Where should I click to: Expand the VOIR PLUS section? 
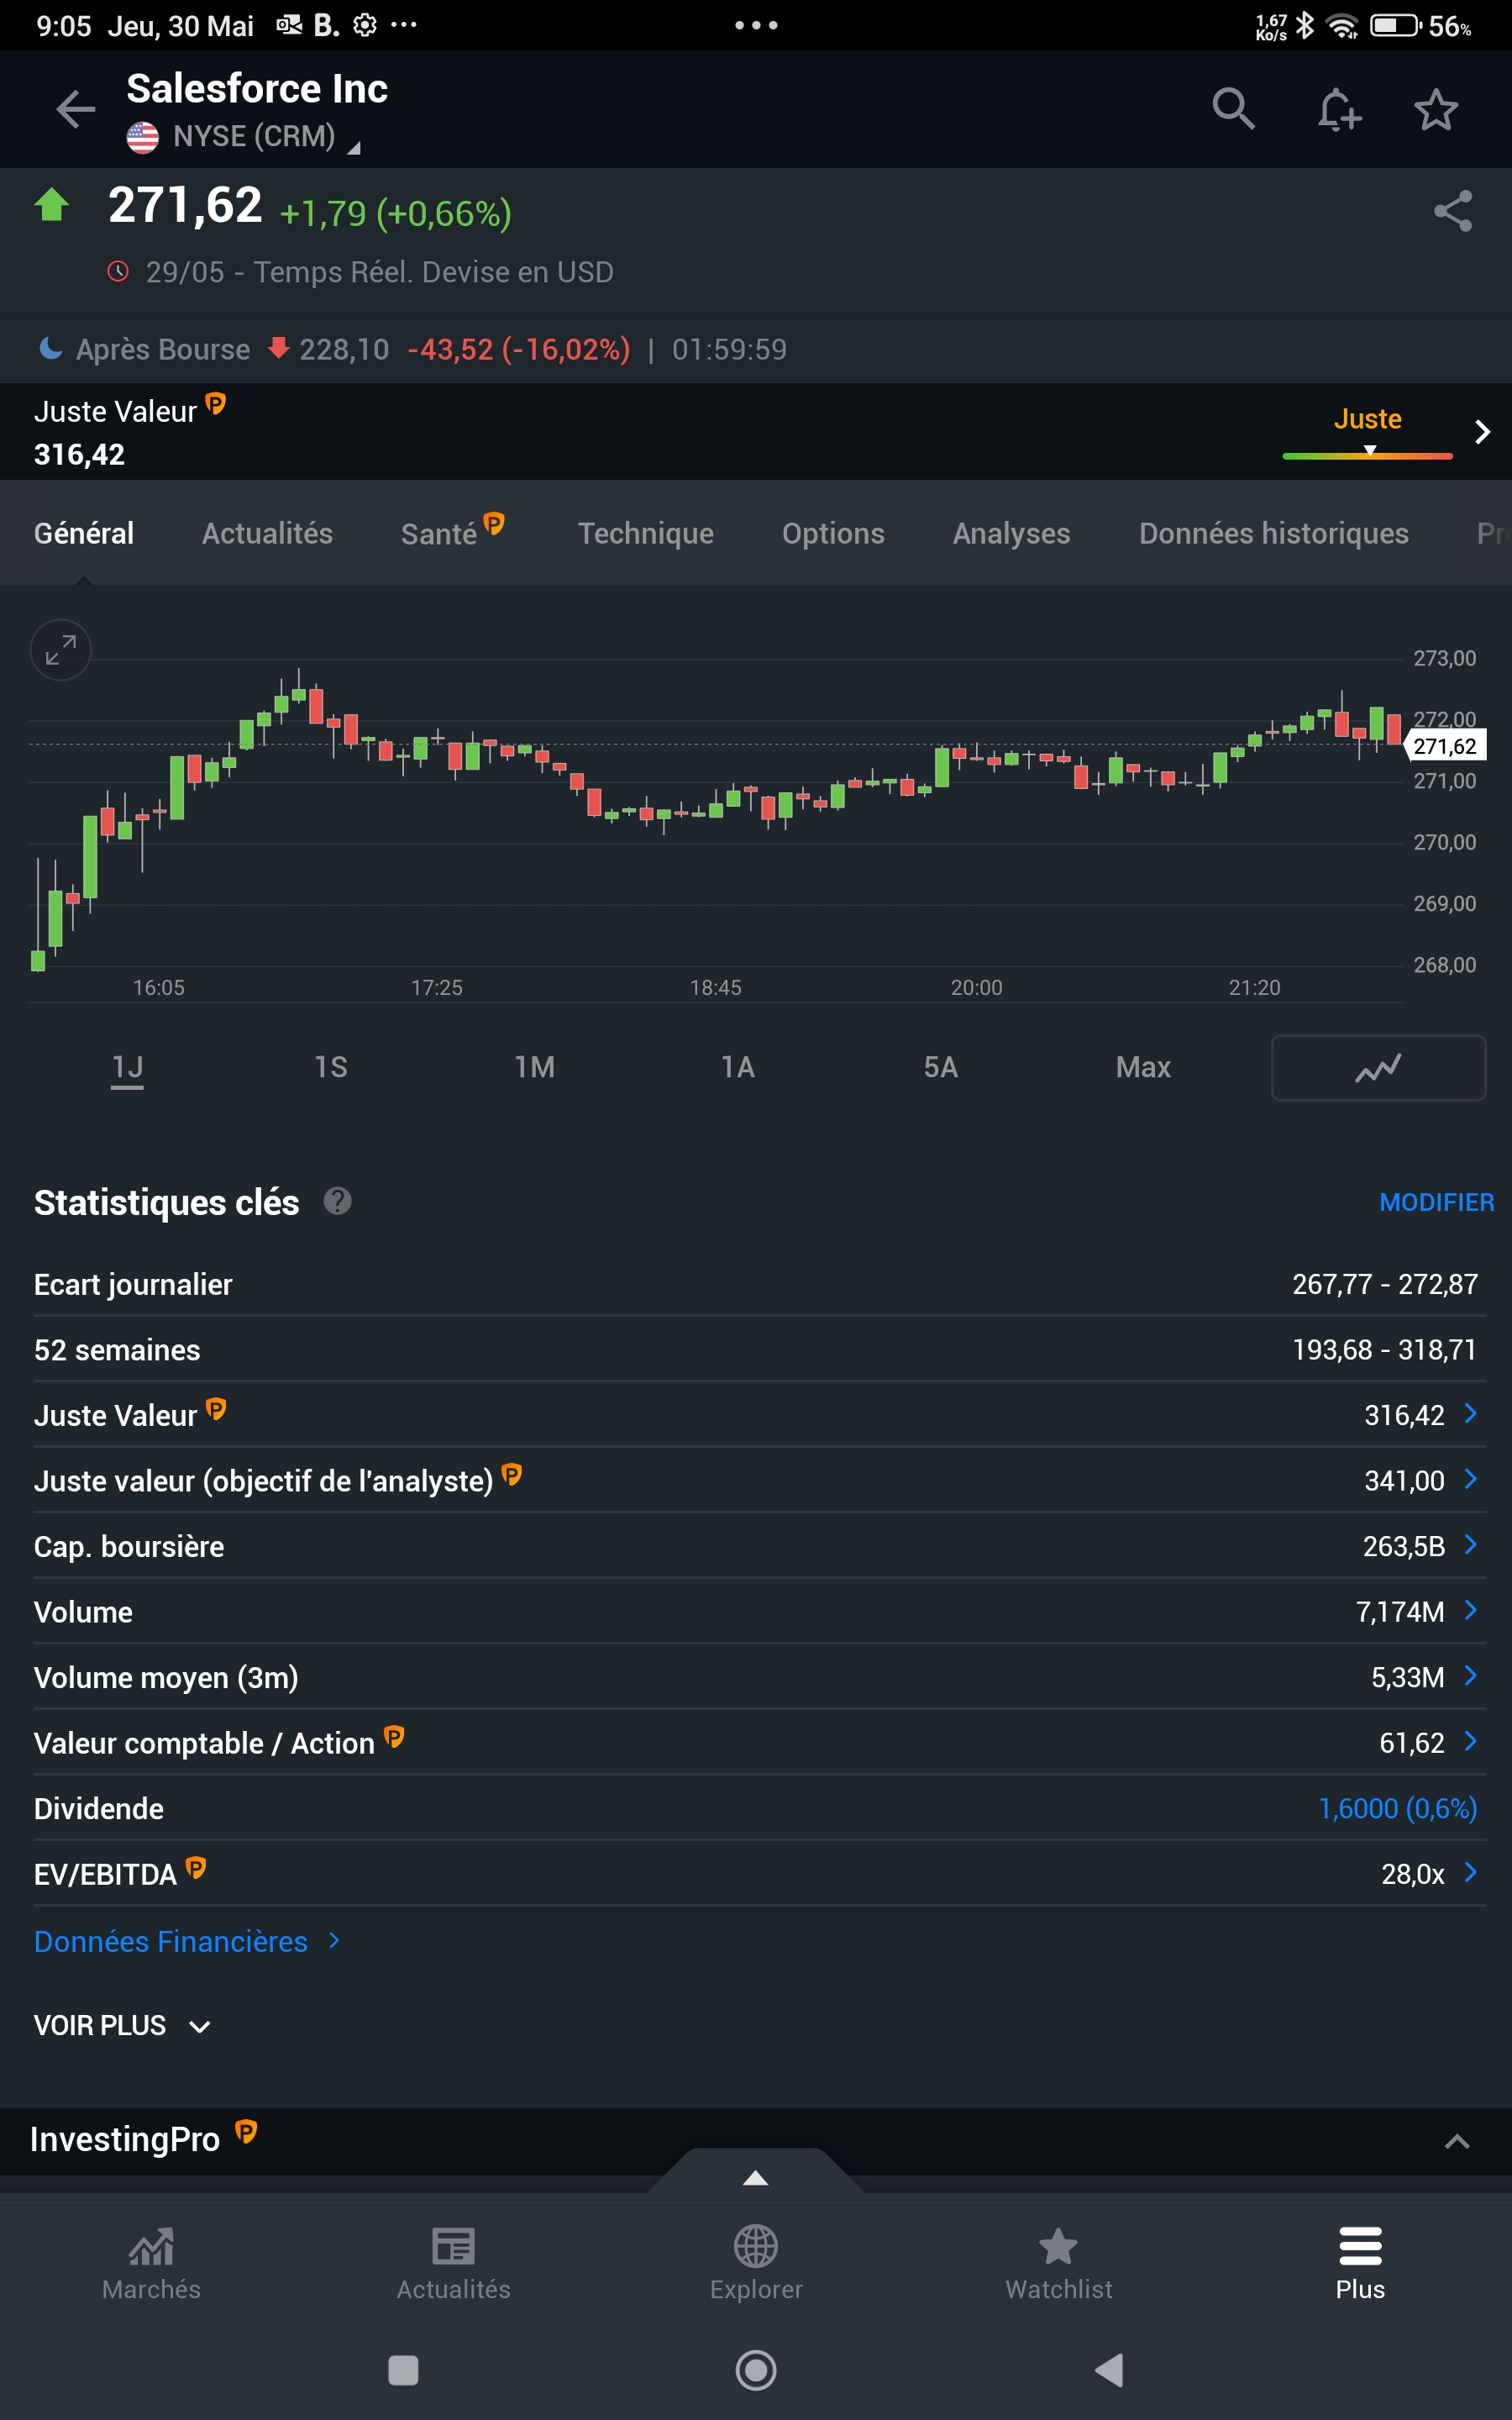(122, 2026)
